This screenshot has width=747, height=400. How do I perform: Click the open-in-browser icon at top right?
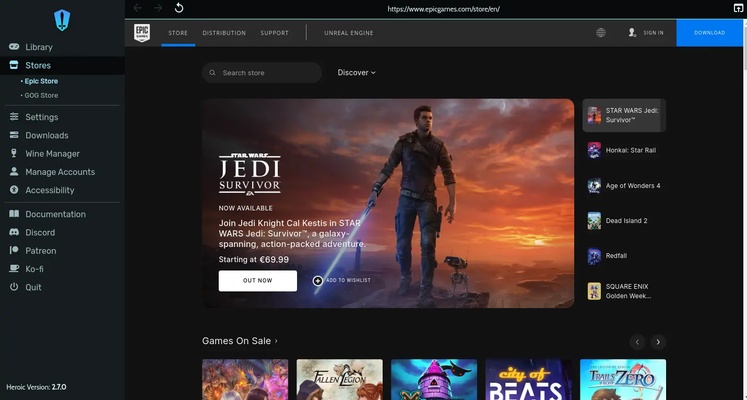pyautogui.click(x=738, y=8)
